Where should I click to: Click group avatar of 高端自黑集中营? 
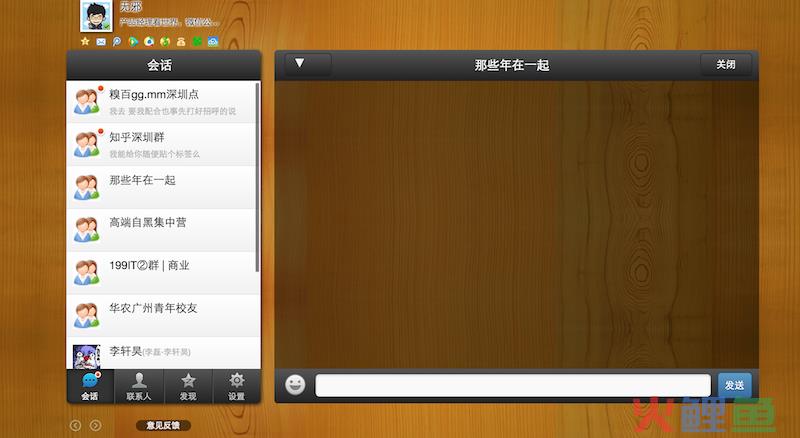tap(87, 230)
